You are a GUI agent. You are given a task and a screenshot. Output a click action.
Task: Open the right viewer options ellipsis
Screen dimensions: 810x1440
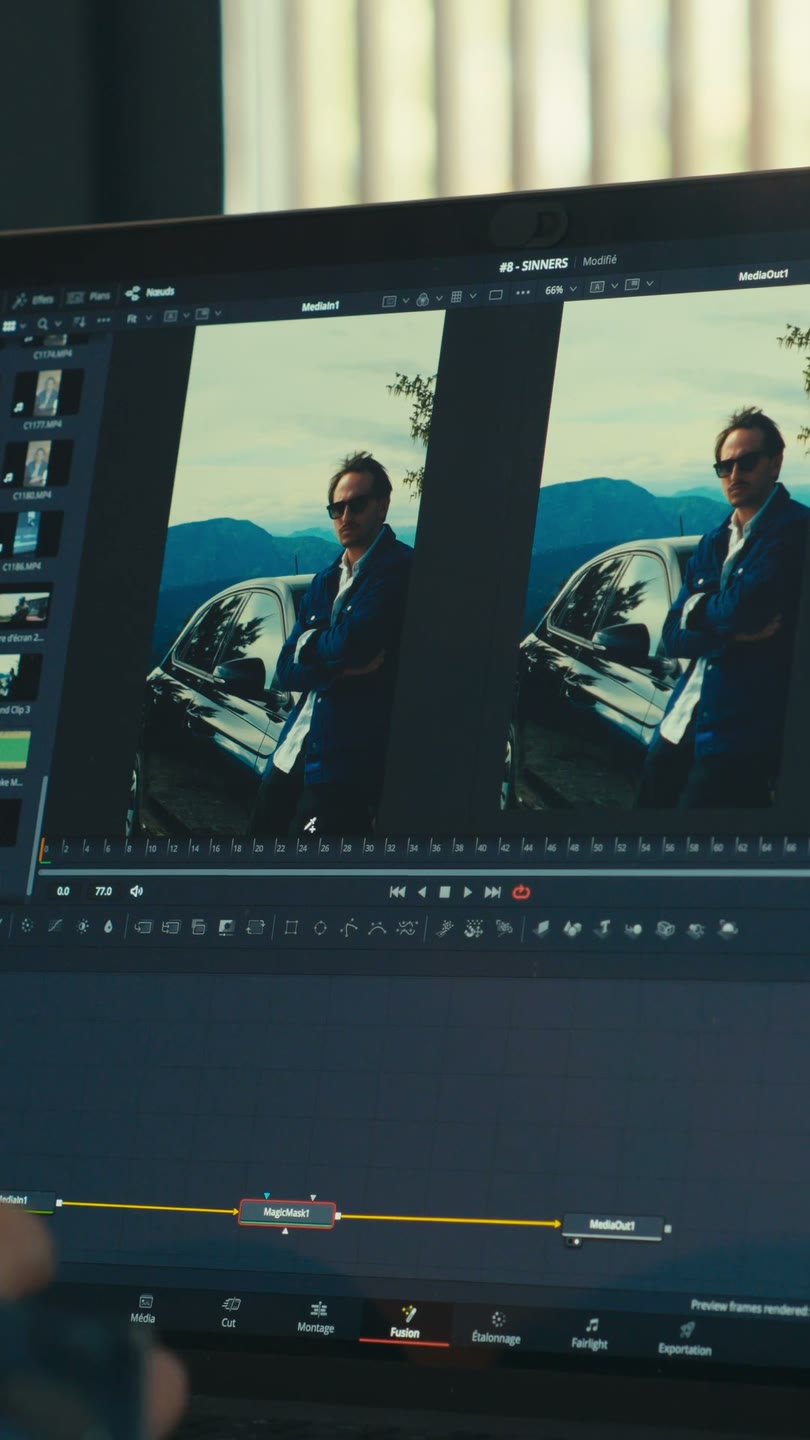(x=522, y=293)
